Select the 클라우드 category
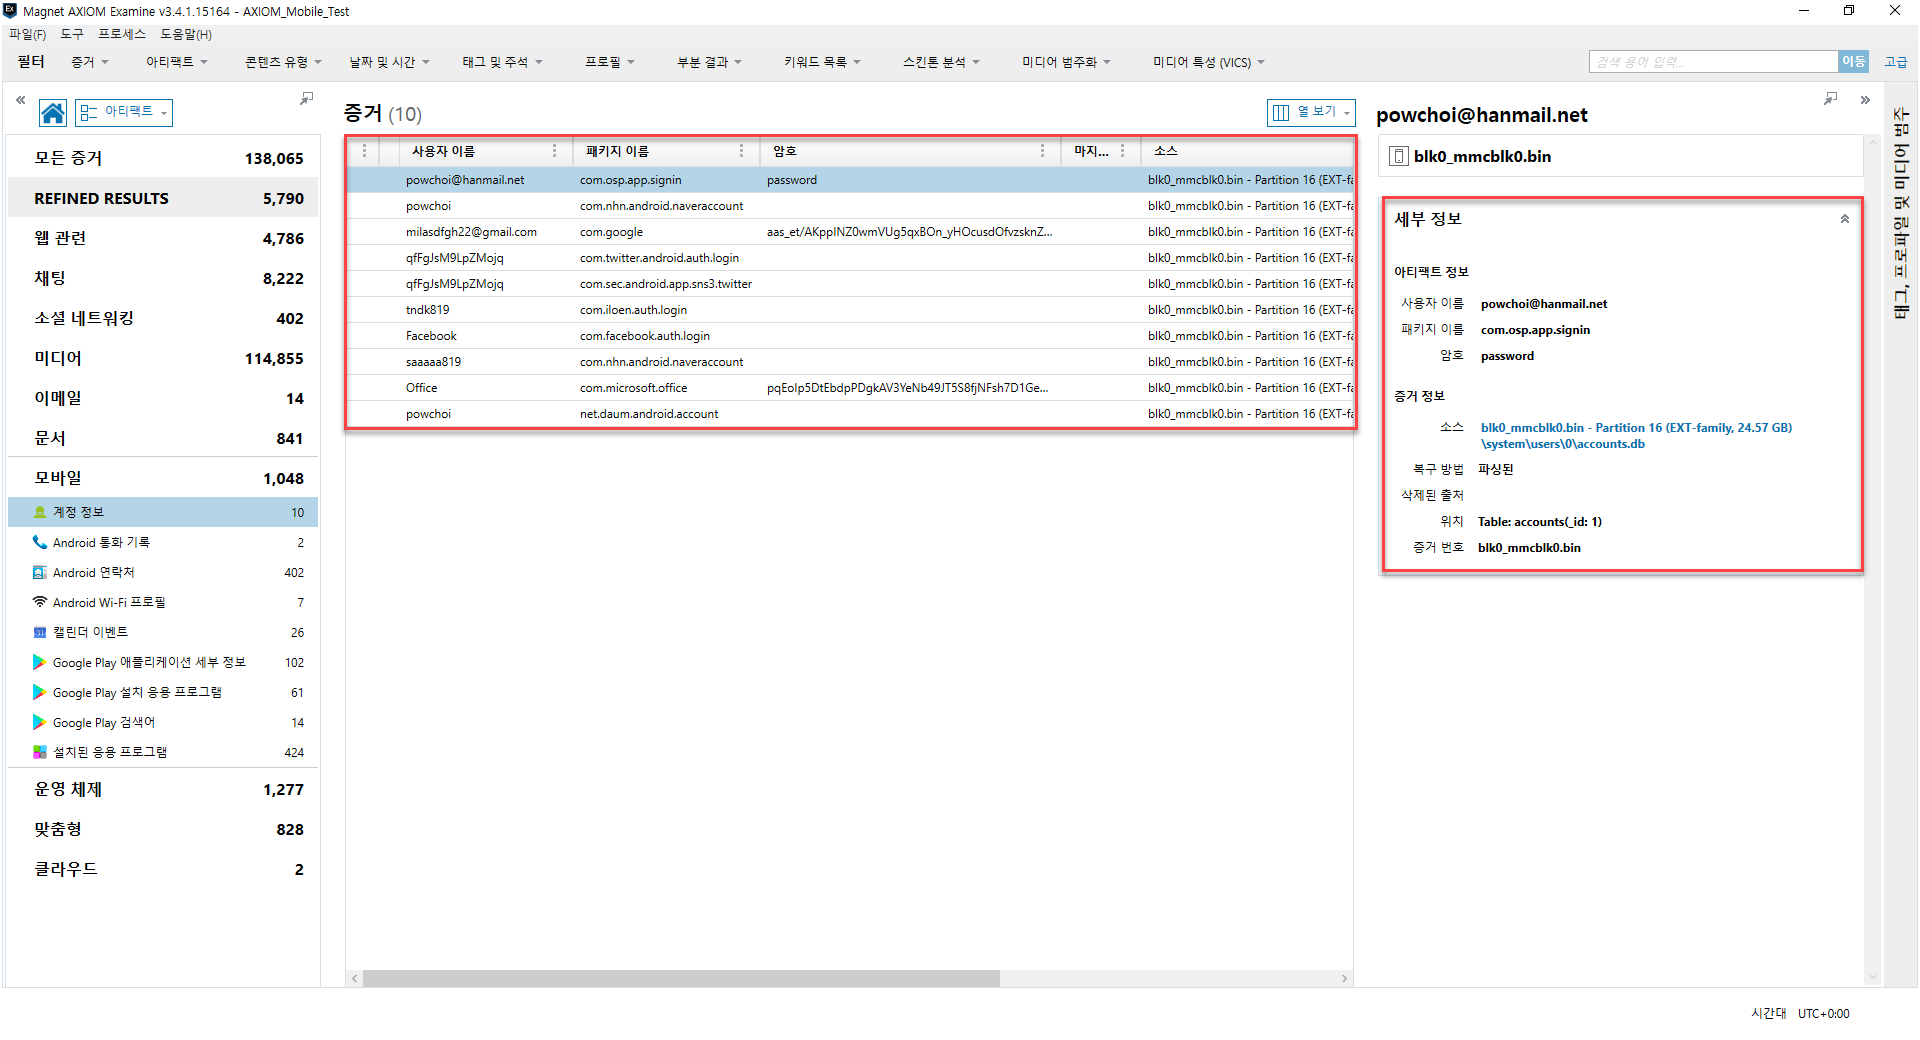 163,869
